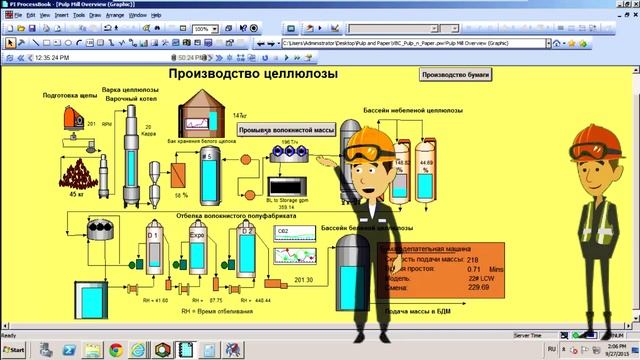Open the File menu
Screen dimensions: 640x360
[18, 15]
